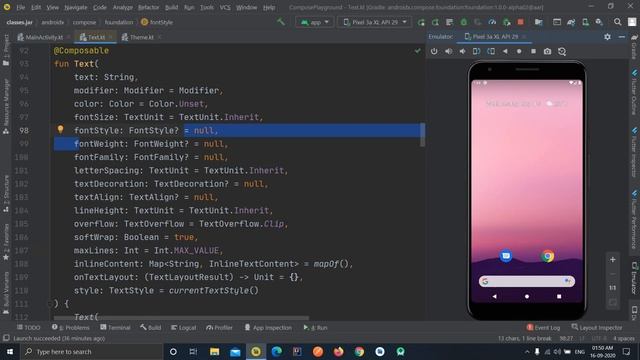This screenshot has height=360, width=640.
Task: Click the Google search bar on emulator screen
Action: click(x=527, y=281)
